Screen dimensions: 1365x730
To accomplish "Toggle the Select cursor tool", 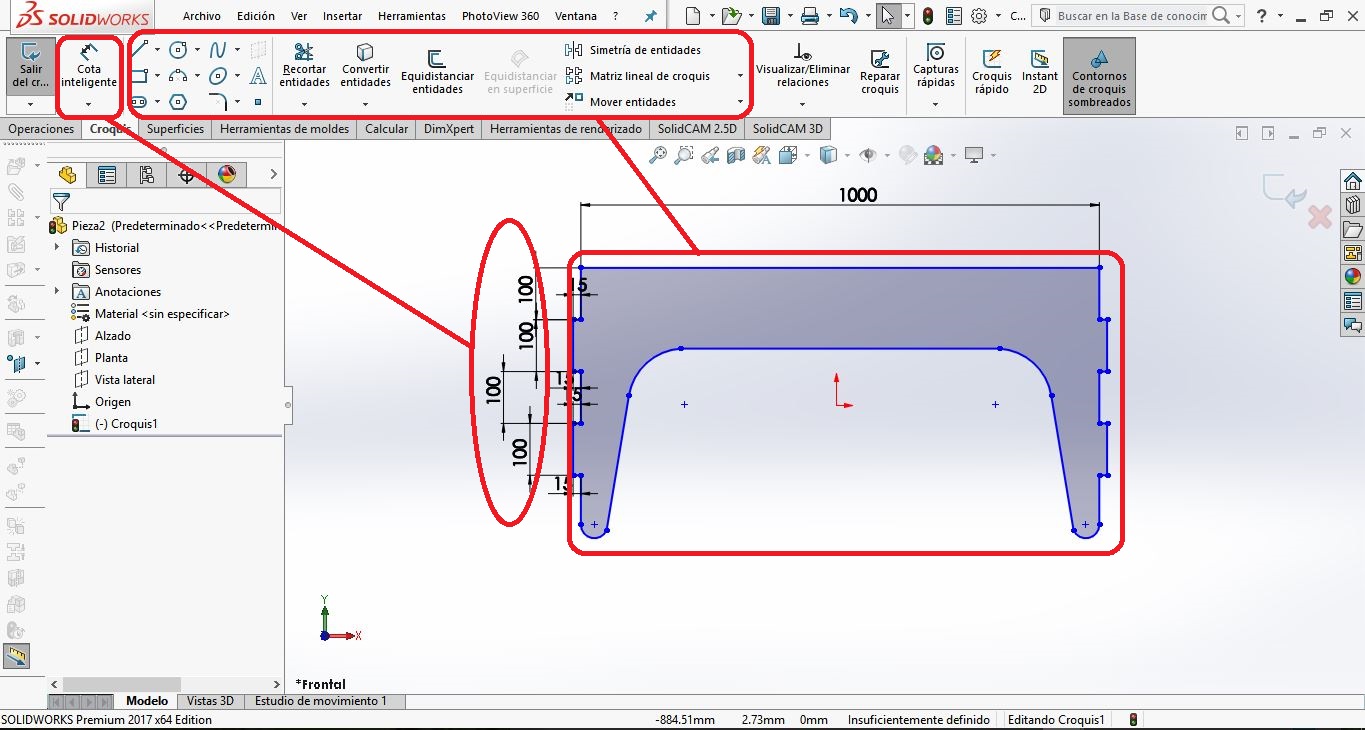I will point(888,16).
